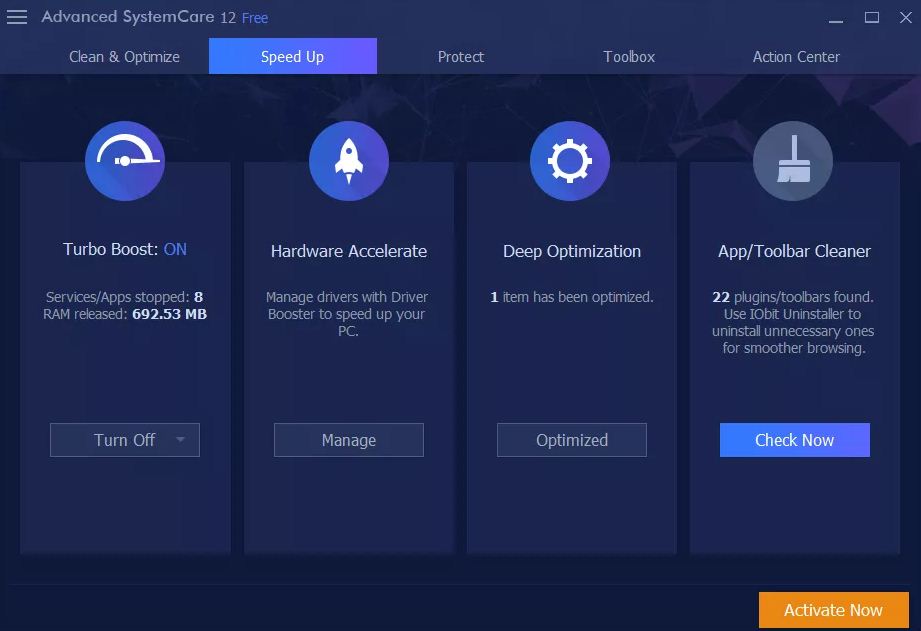The height and width of the screenshot is (631, 921).
Task: Click the Turbo Boost: ON title
Action: pyautogui.click(x=125, y=249)
